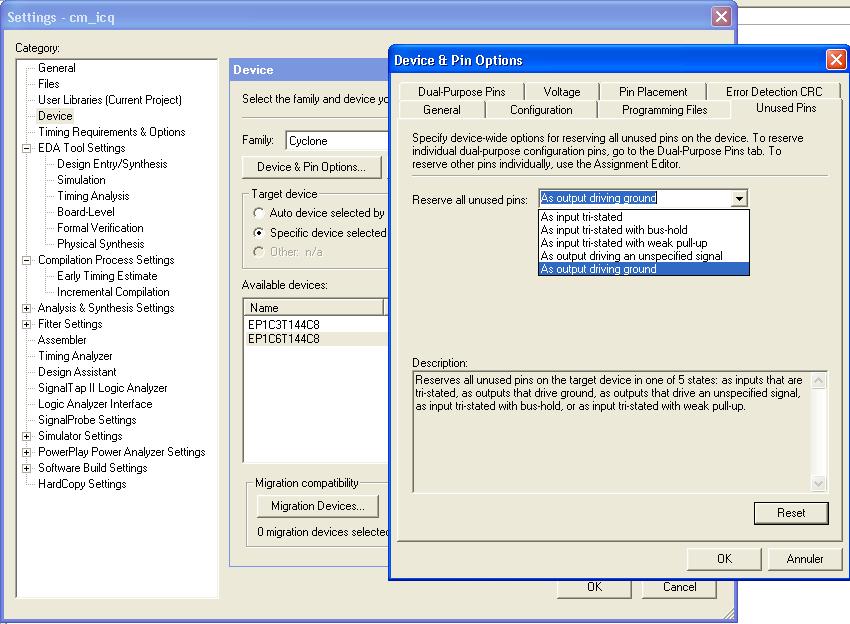Viewport: 850px width, 624px height.
Task: Open the Device & Pin Options... button
Action: (311, 167)
